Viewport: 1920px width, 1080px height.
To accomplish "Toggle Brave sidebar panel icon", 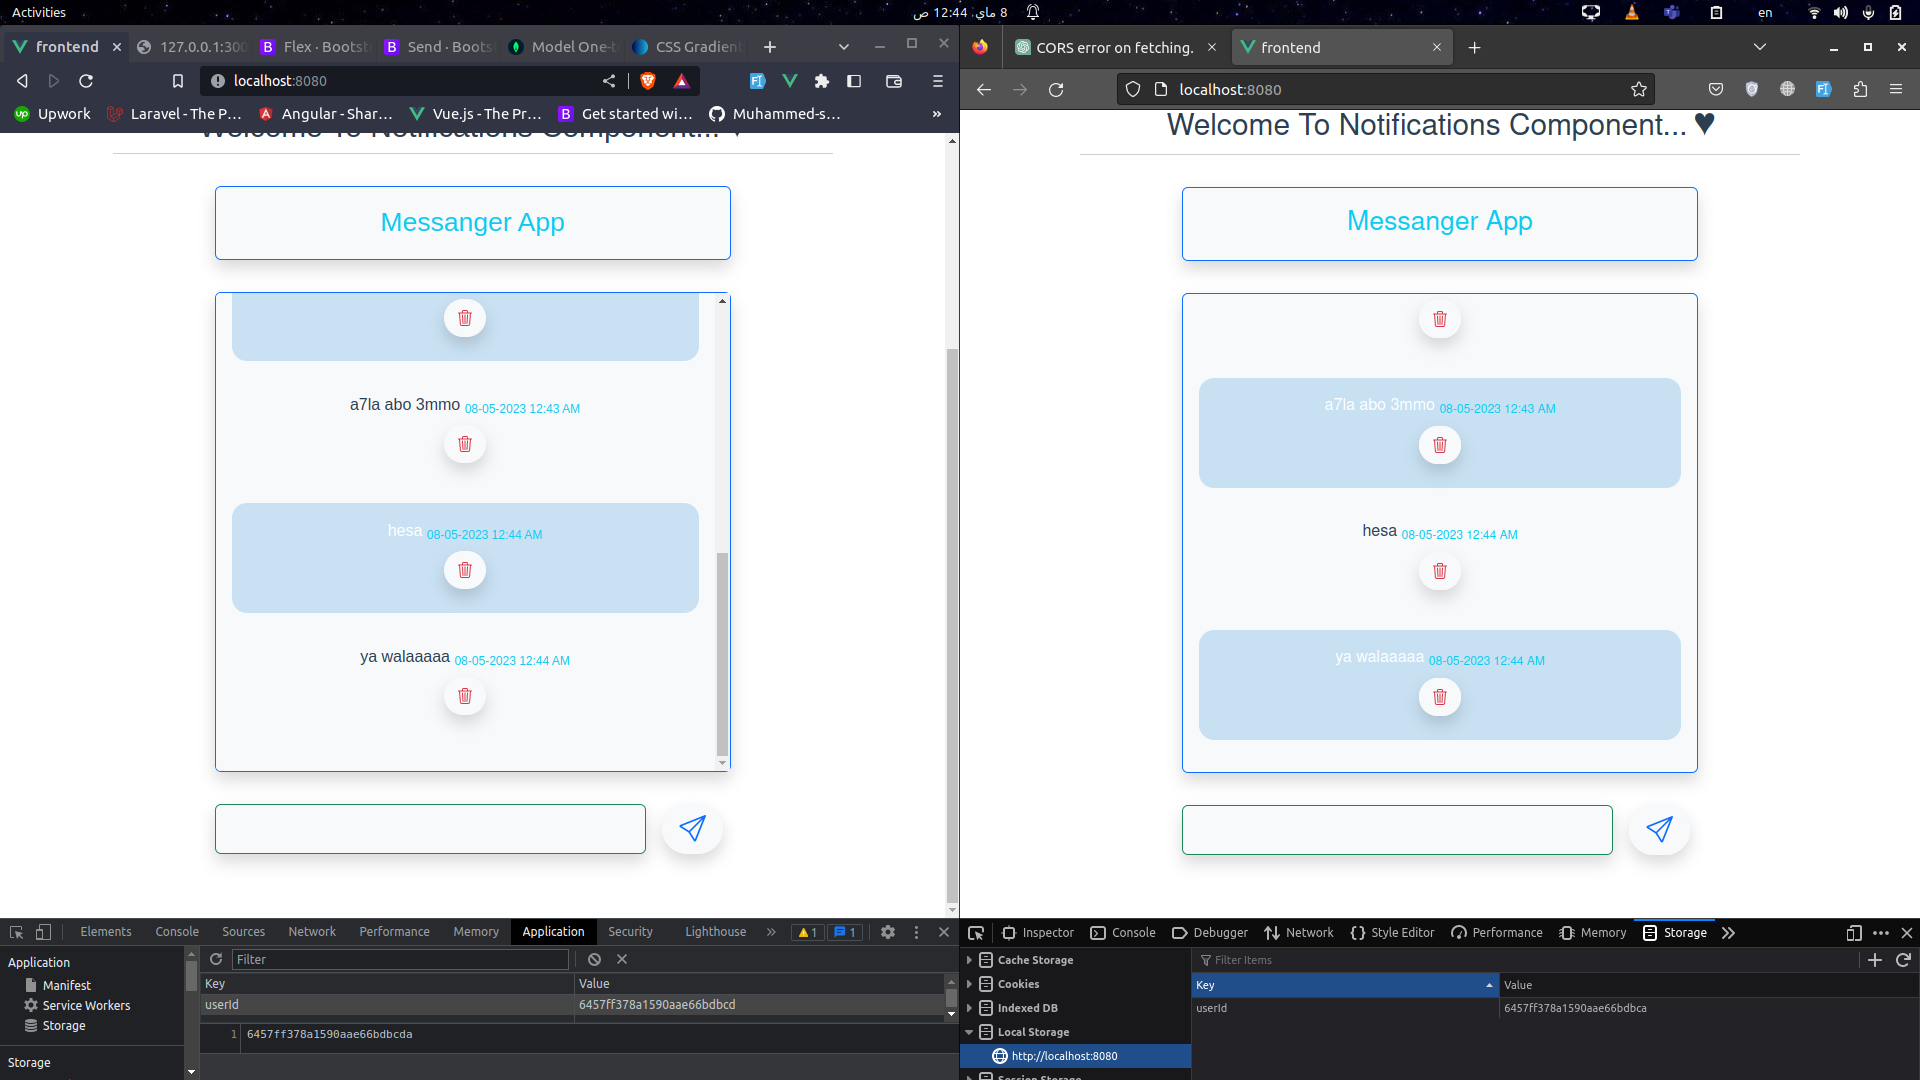I will coord(854,81).
